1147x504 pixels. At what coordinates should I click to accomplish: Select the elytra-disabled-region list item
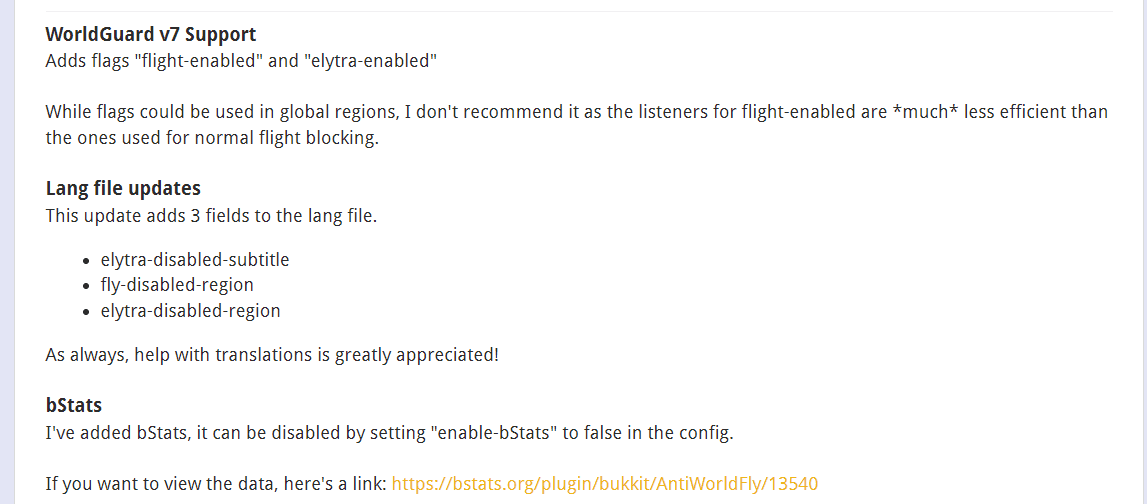tap(190, 311)
